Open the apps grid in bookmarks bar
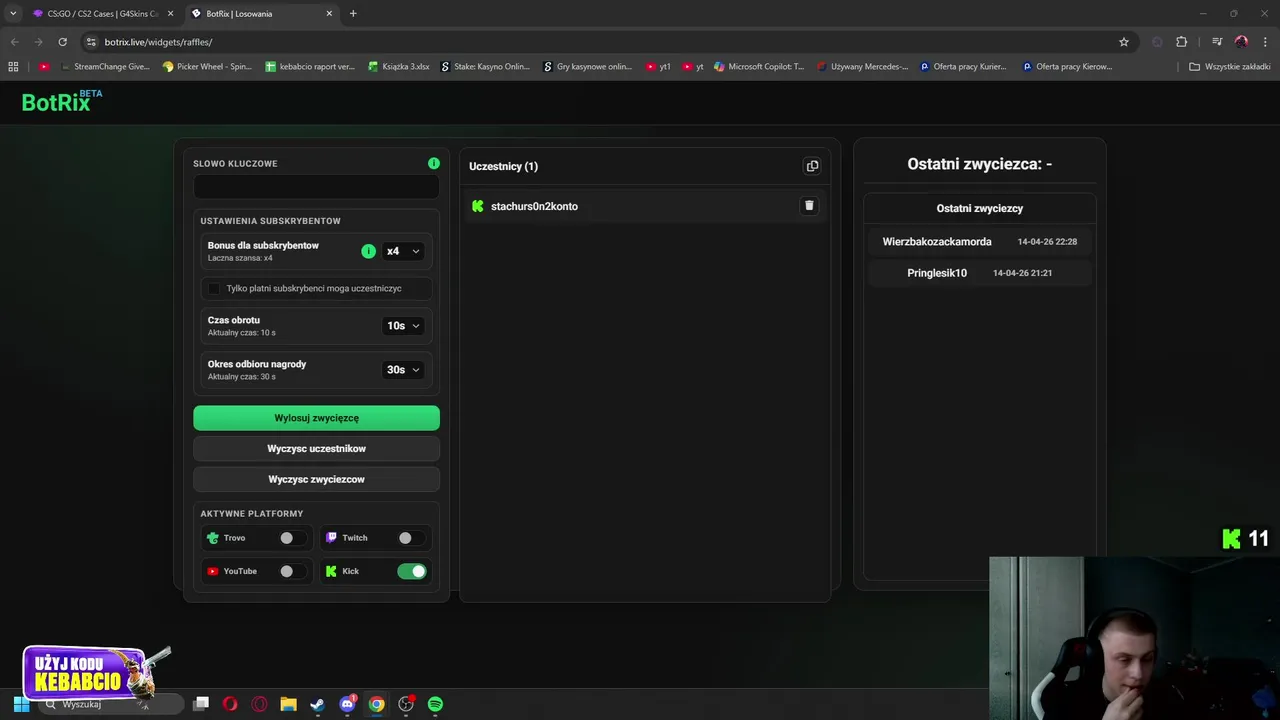The width and height of the screenshot is (1280, 720). (13, 67)
